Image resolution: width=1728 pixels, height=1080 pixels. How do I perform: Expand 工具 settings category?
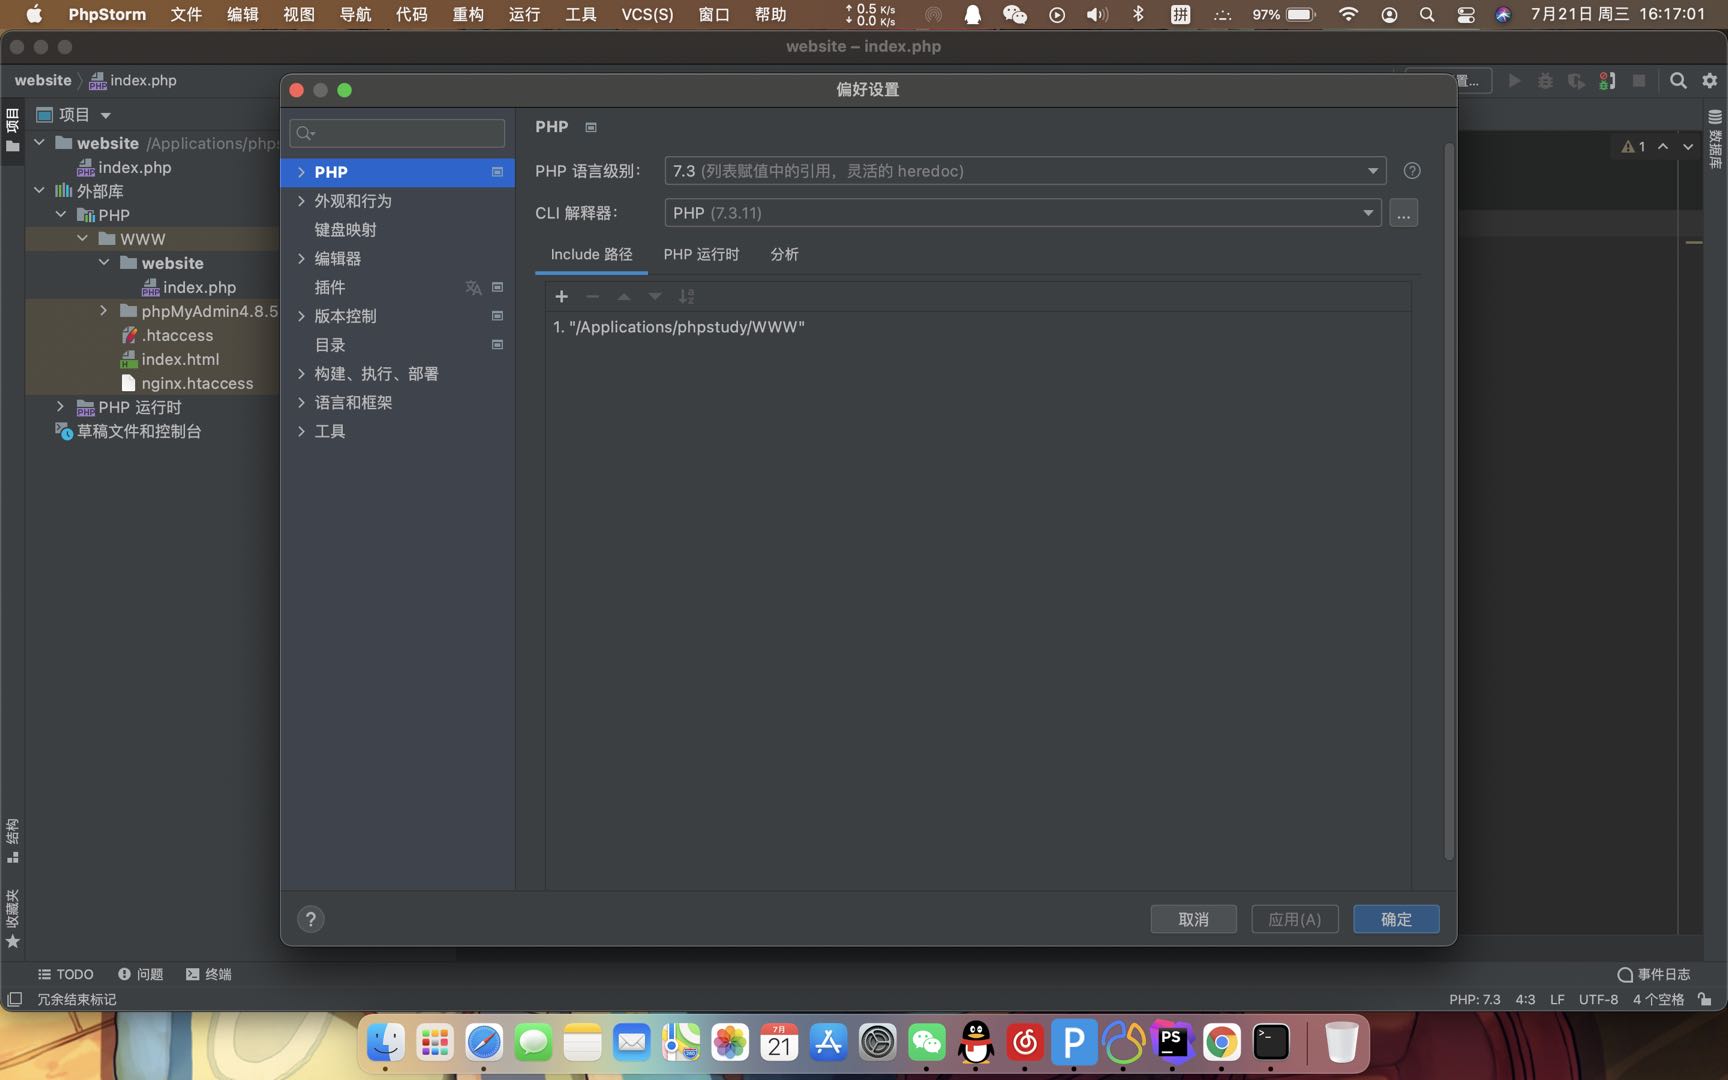[x=301, y=432]
